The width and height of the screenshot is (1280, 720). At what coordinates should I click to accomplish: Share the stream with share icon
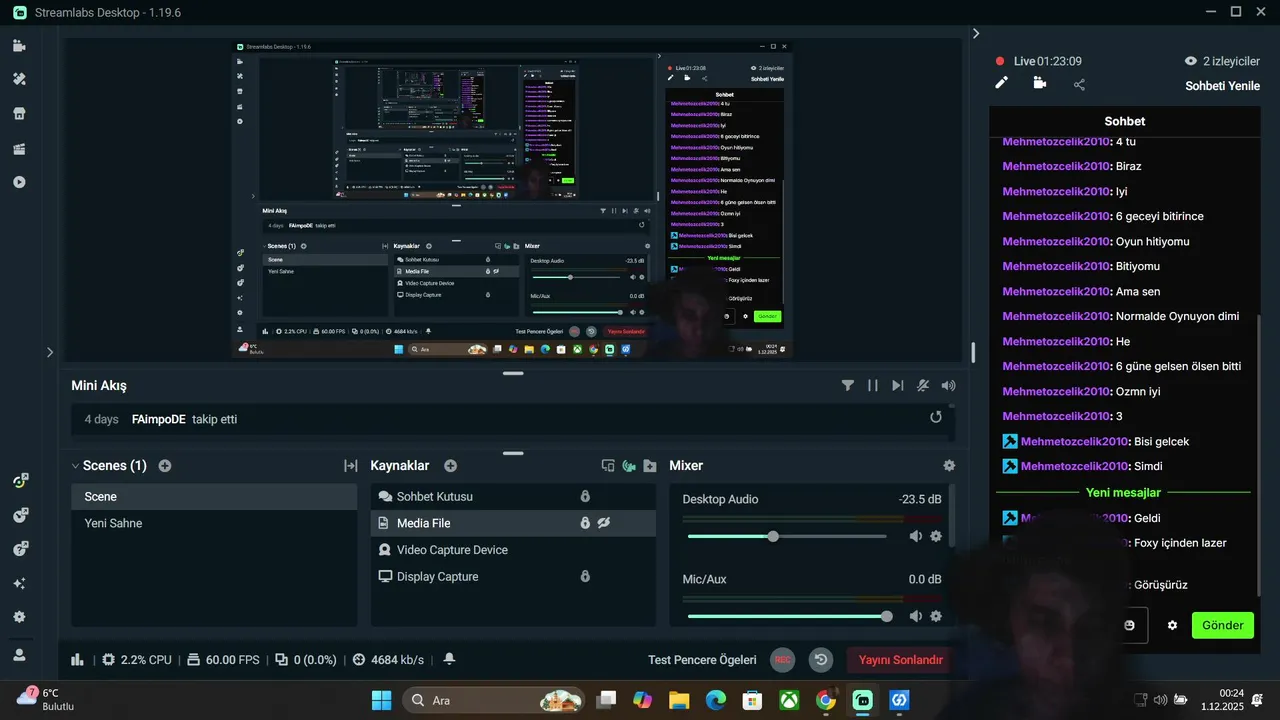[1079, 85]
